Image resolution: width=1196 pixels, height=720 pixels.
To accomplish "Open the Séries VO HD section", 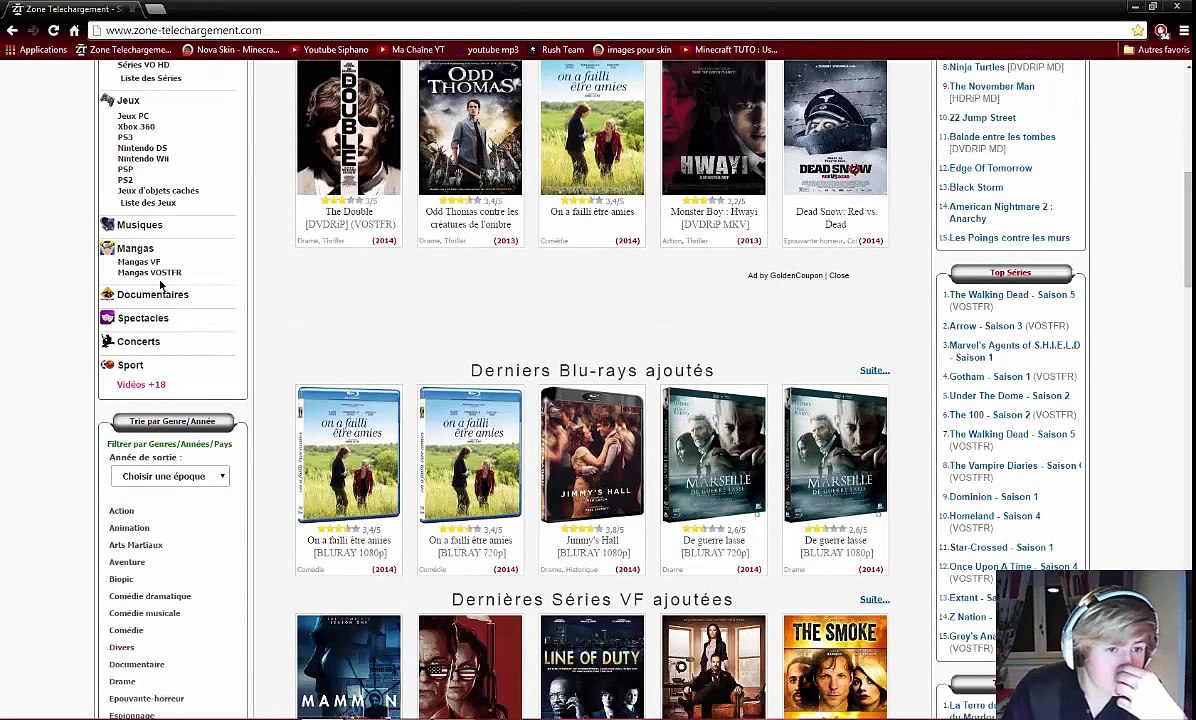I will (143, 65).
